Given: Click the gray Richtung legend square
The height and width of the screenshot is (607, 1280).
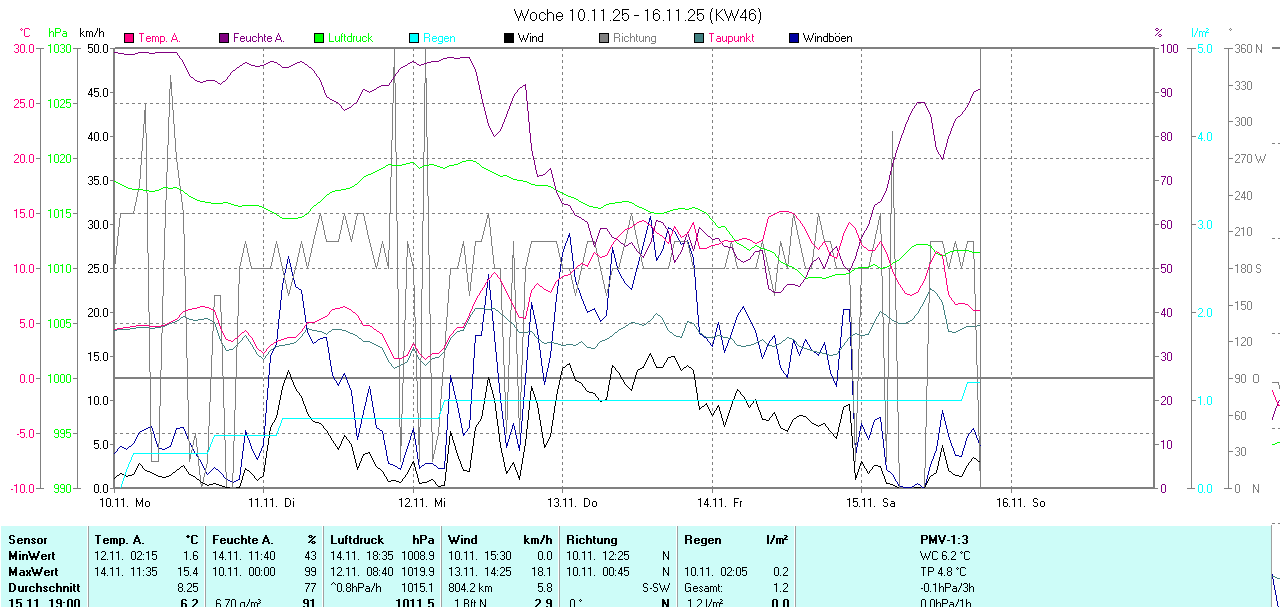Looking at the screenshot, I should pyautogui.click(x=604, y=38).
